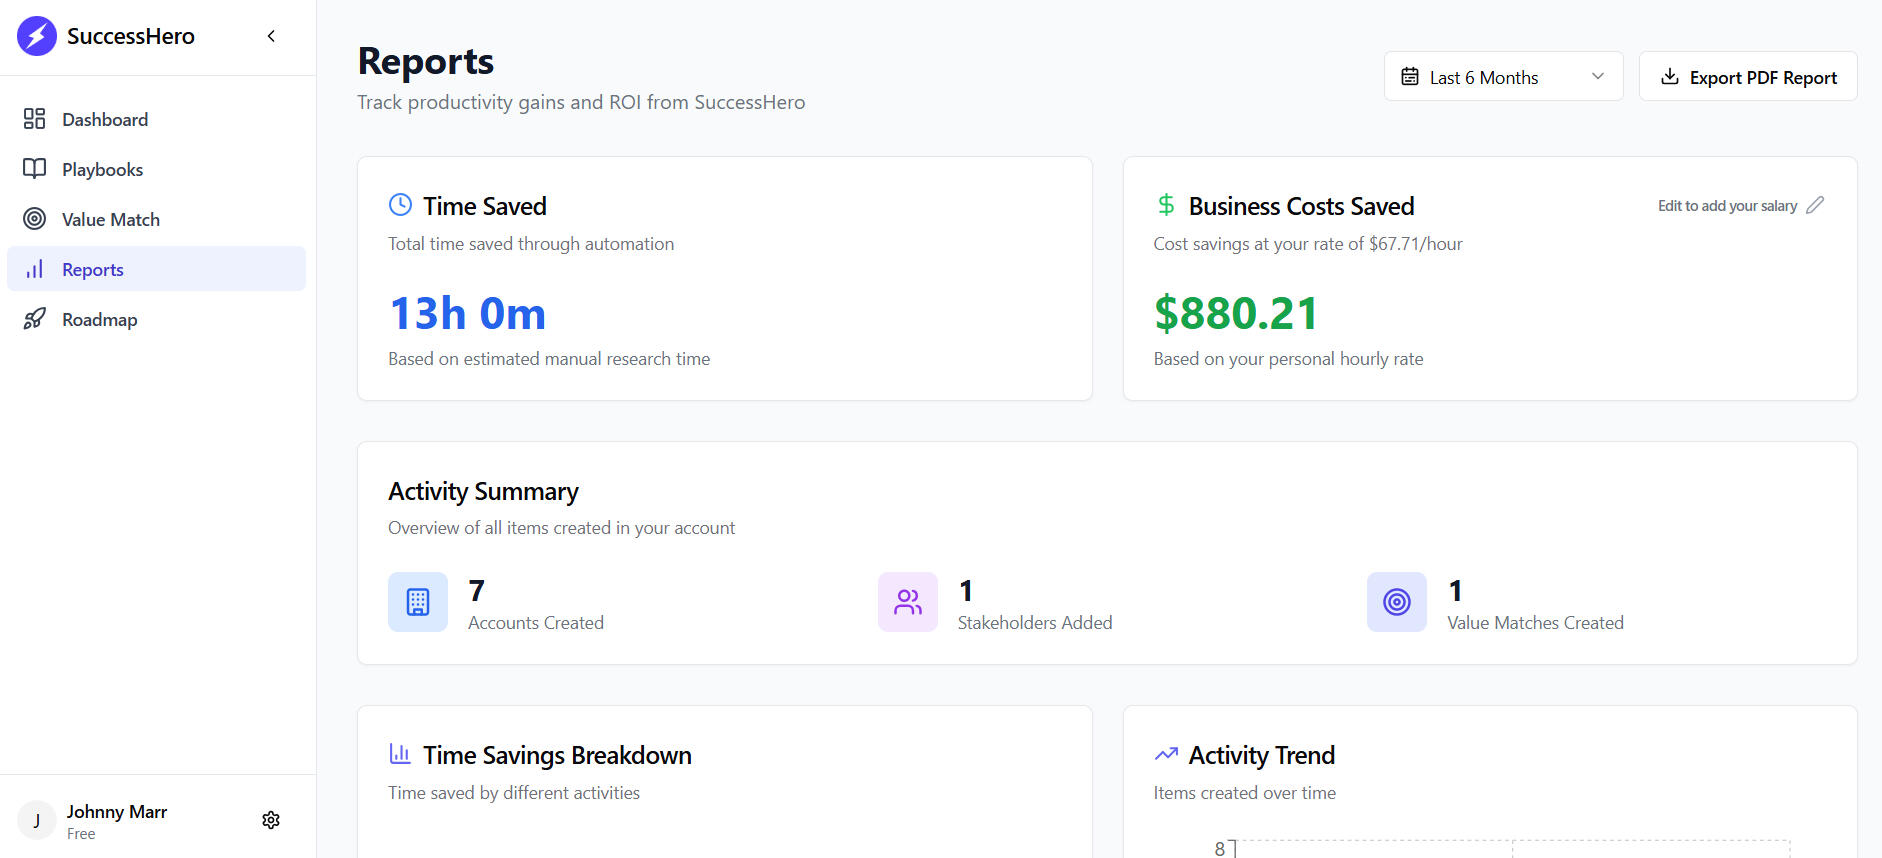
Task: Click the SuccessHero lightning bolt logo
Action: pos(37,36)
